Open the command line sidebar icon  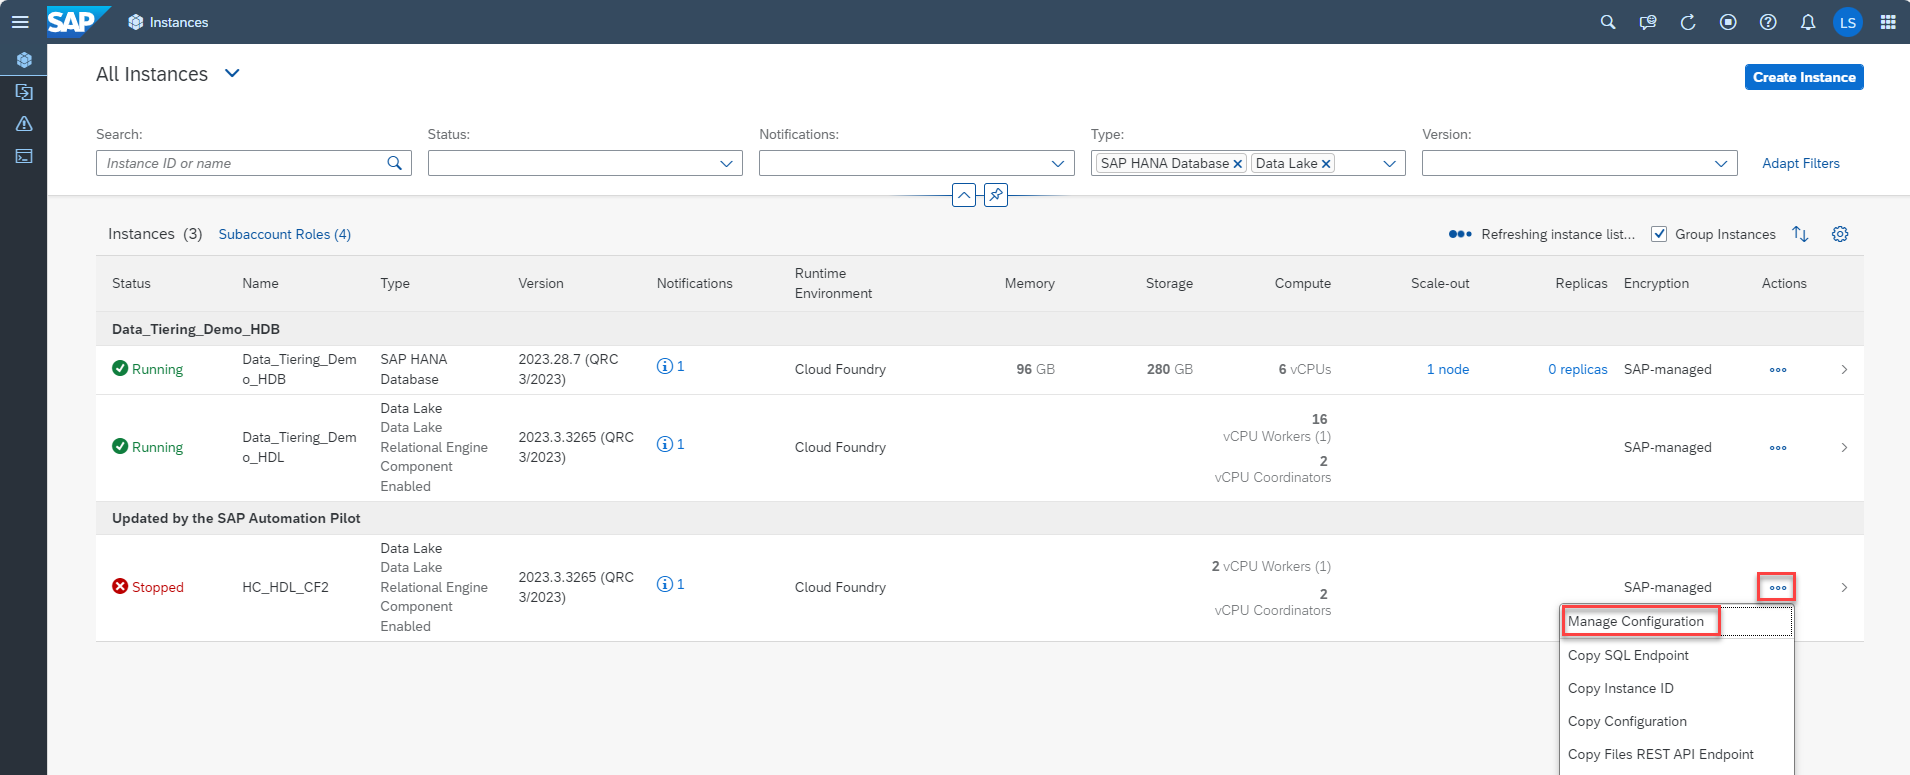pyautogui.click(x=24, y=156)
